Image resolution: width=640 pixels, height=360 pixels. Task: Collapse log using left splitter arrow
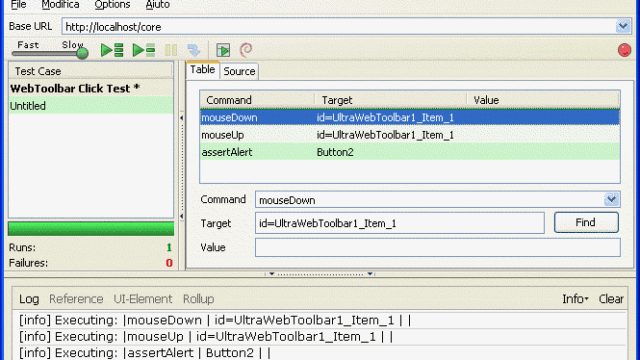coord(271,274)
